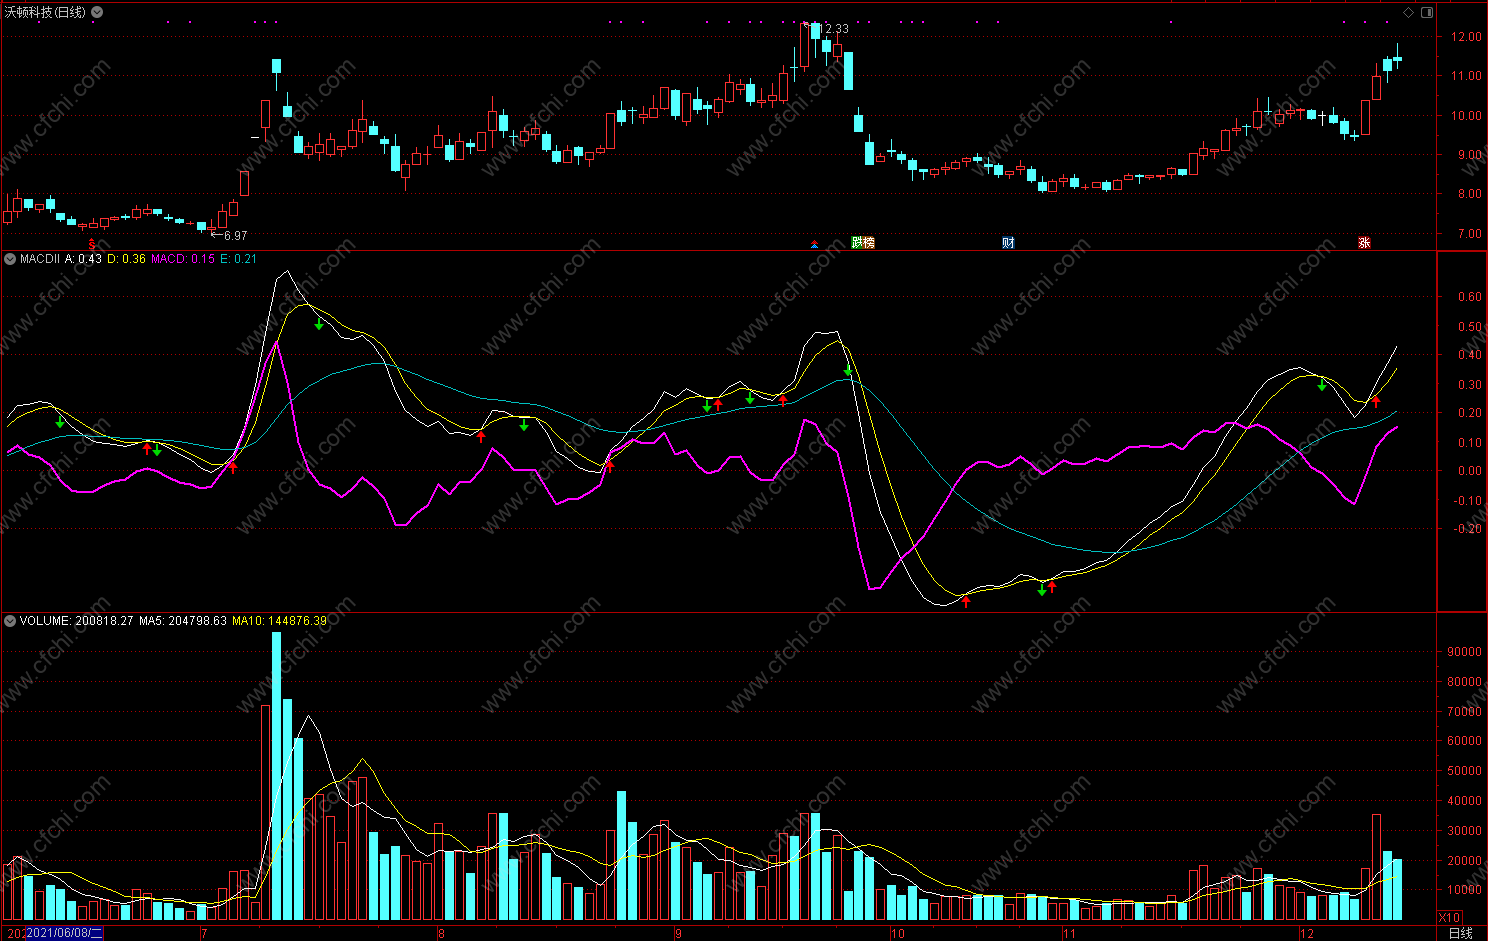Click month 12 on the time axis

click(x=1307, y=934)
